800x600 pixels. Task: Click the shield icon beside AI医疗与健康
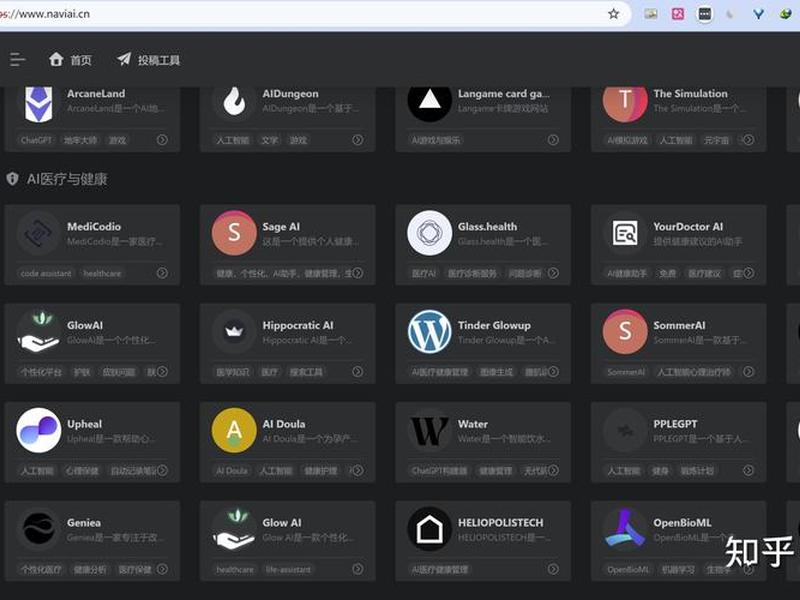pos(12,179)
